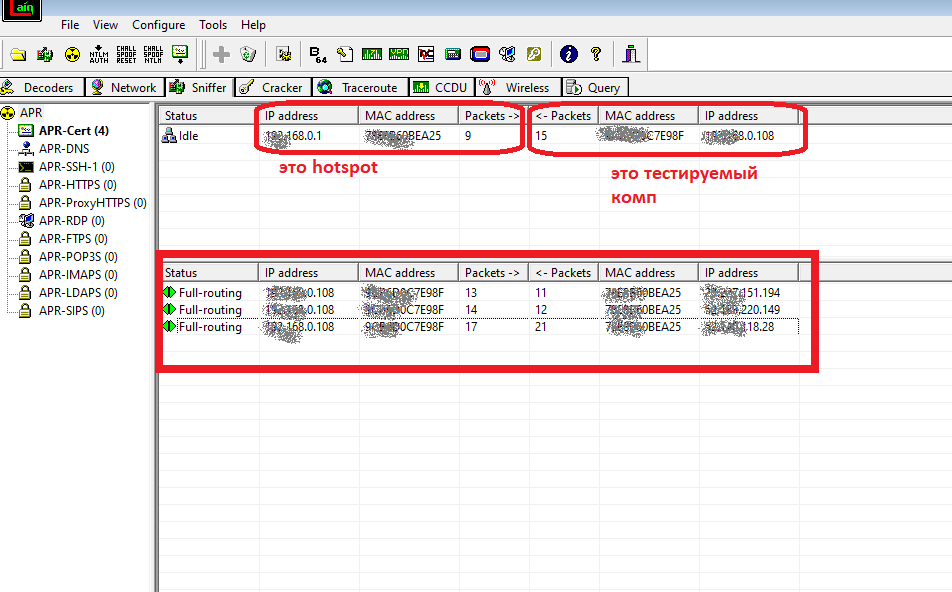This screenshot has width=952, height=592.
Task: Select APR-Cert (4) in the tree
Action: point(73,131)
